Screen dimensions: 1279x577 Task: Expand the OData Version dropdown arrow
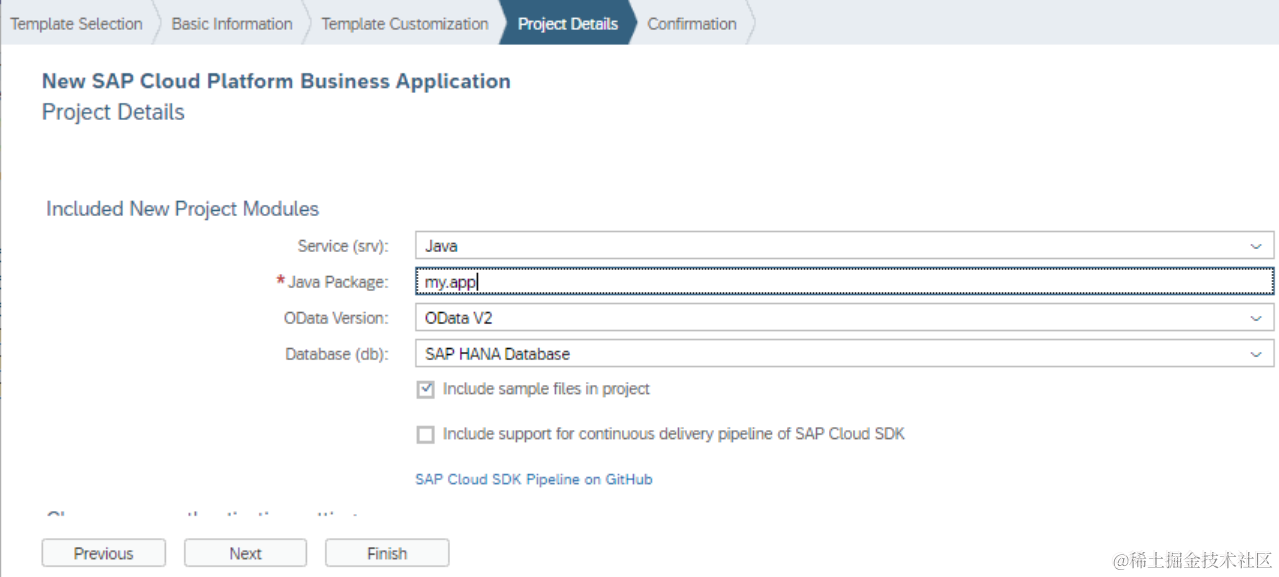tap(1255, 318)
